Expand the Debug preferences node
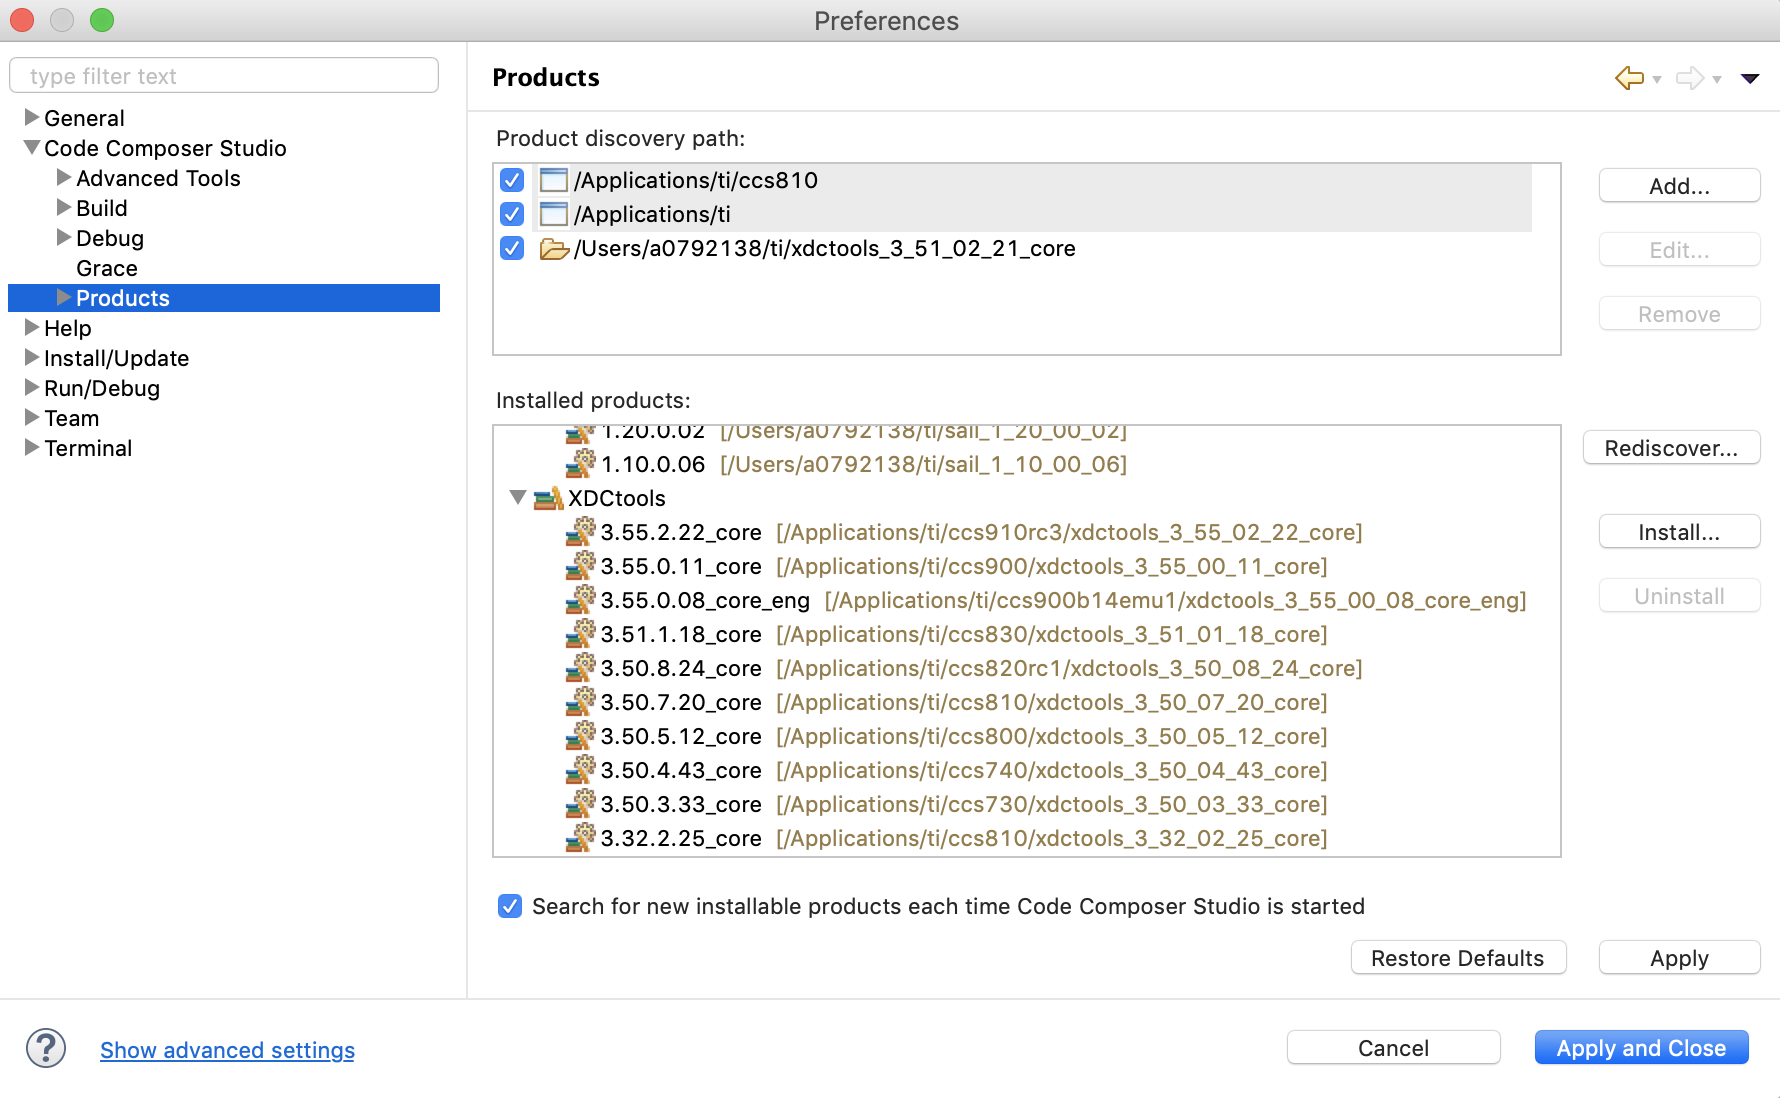This screenshot has height=1098, width=1780. tap(64, 237)
